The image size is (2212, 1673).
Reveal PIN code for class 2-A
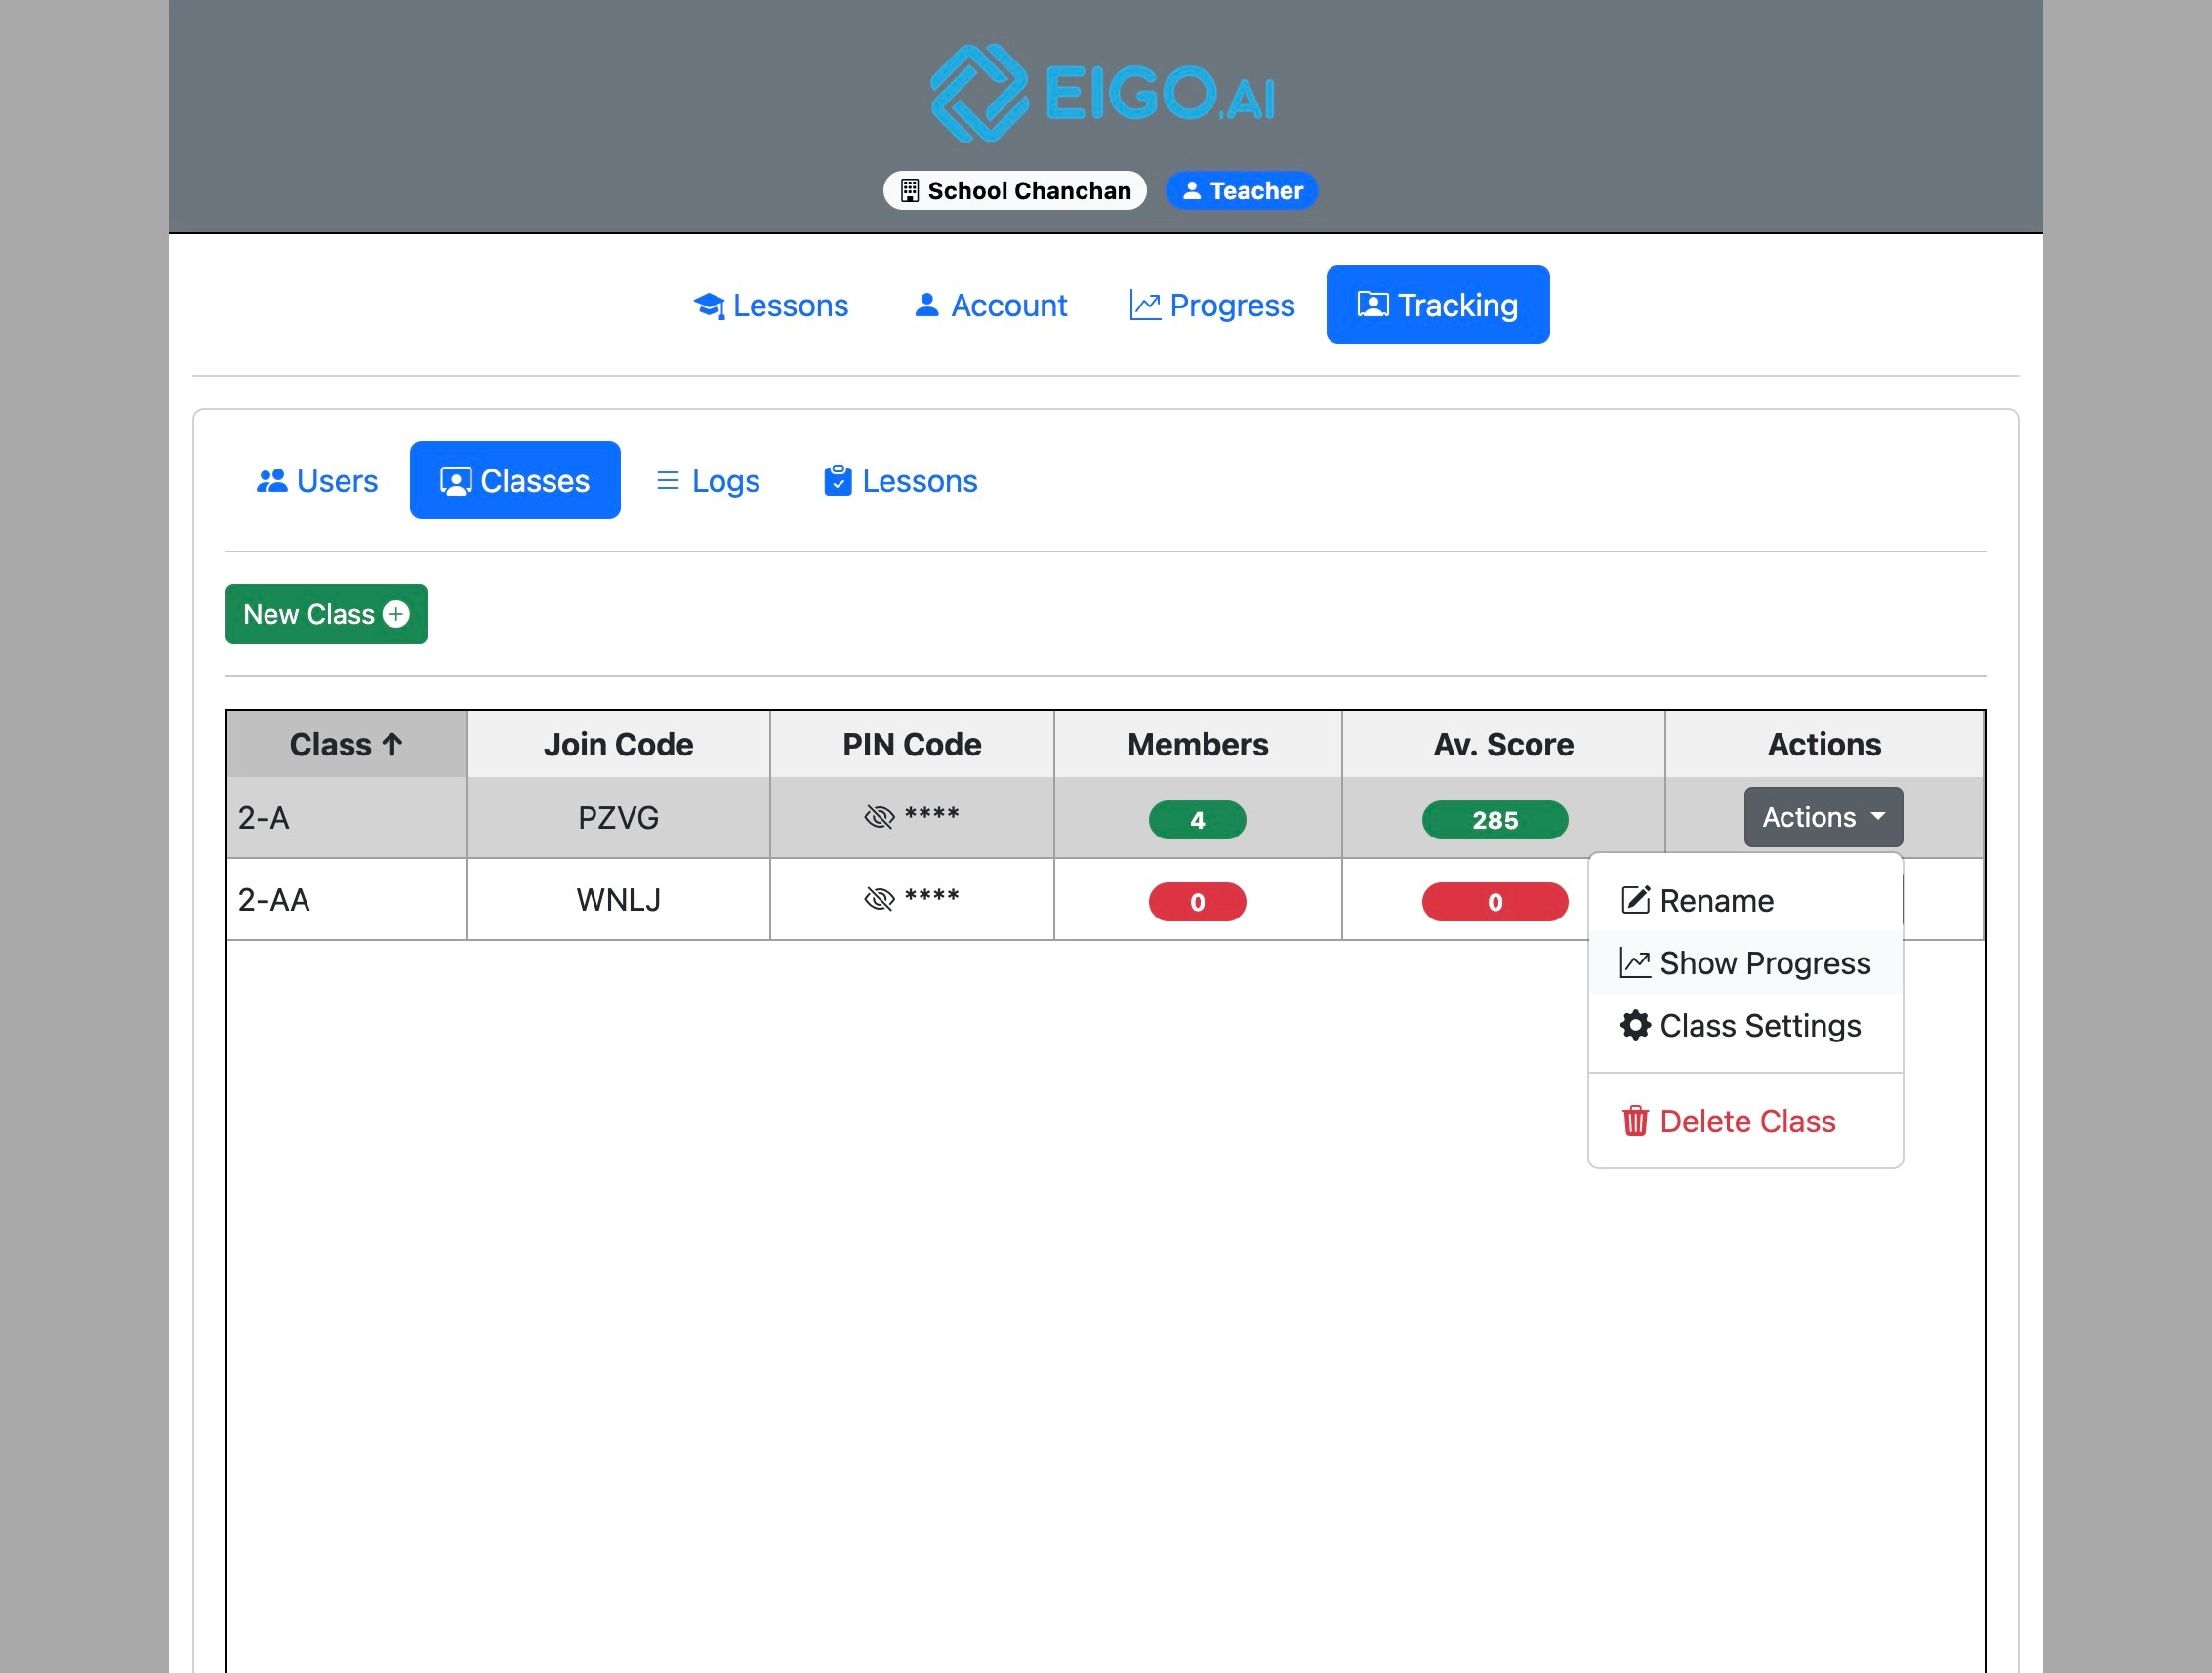(x=879, y=817)
